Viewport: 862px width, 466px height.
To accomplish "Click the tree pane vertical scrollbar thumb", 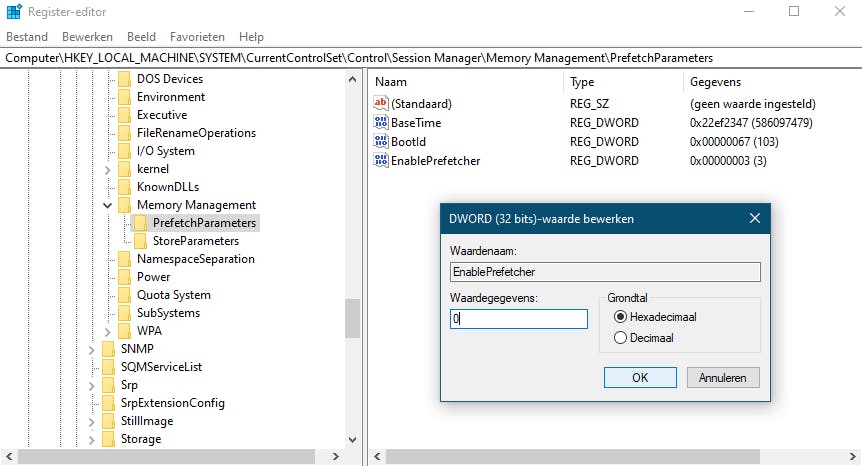I will (352, 318).
